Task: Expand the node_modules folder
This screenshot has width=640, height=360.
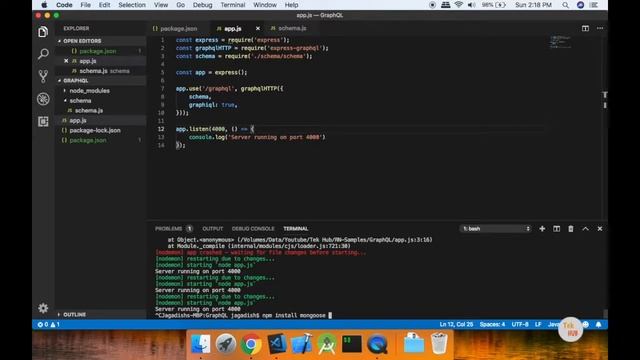Action: coord(89,91)
